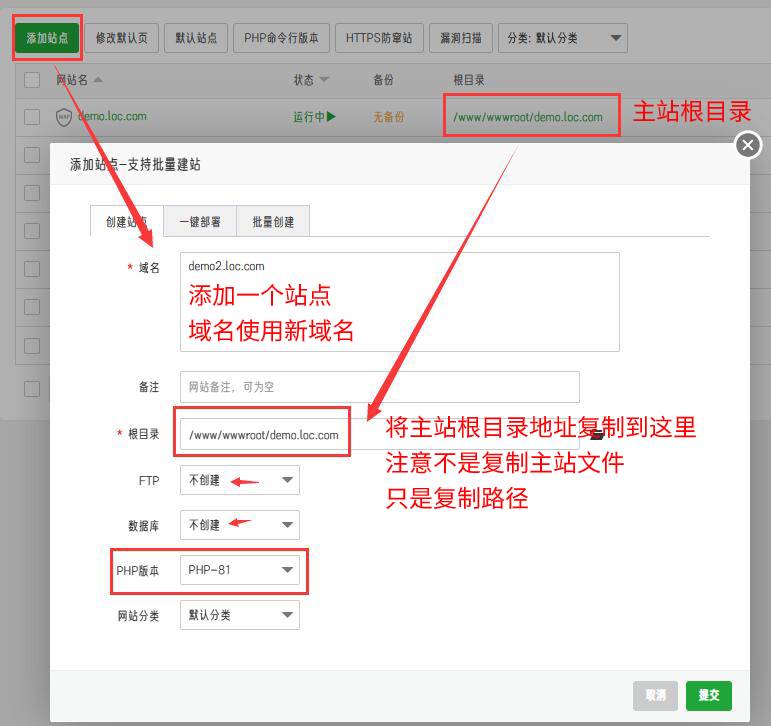The image size is (771, 726).
Task: Click the 备注 remark input field
Action: 380,387
